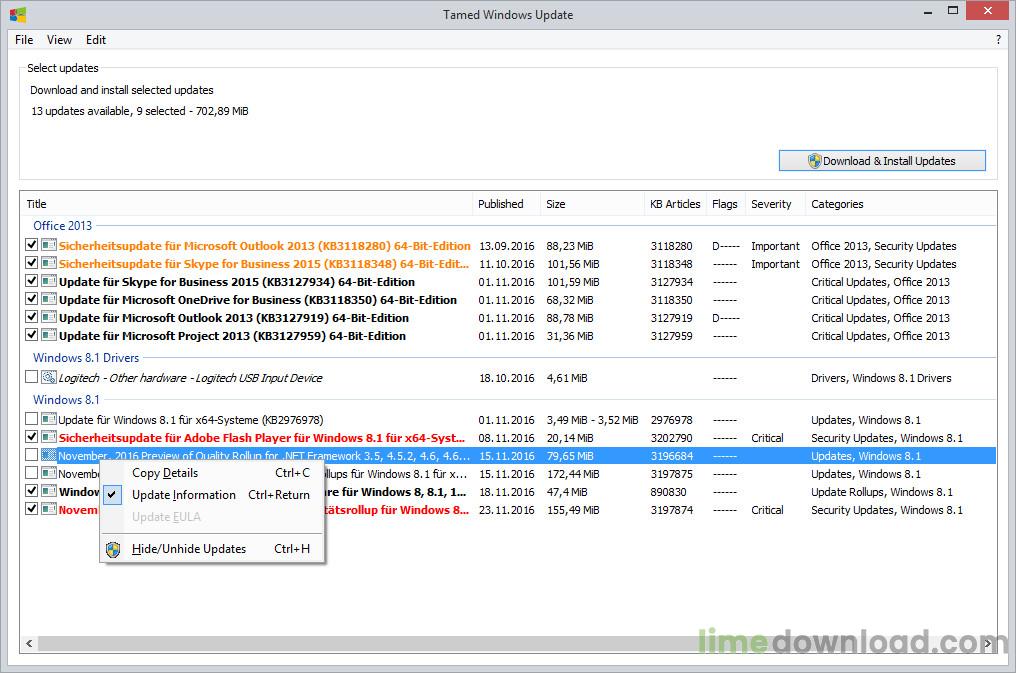The width and height of the screenshot is (1016, 673).
Task: Collapse the Windows 8.1 Drivers group header
Action: click(x=86, y=358)
